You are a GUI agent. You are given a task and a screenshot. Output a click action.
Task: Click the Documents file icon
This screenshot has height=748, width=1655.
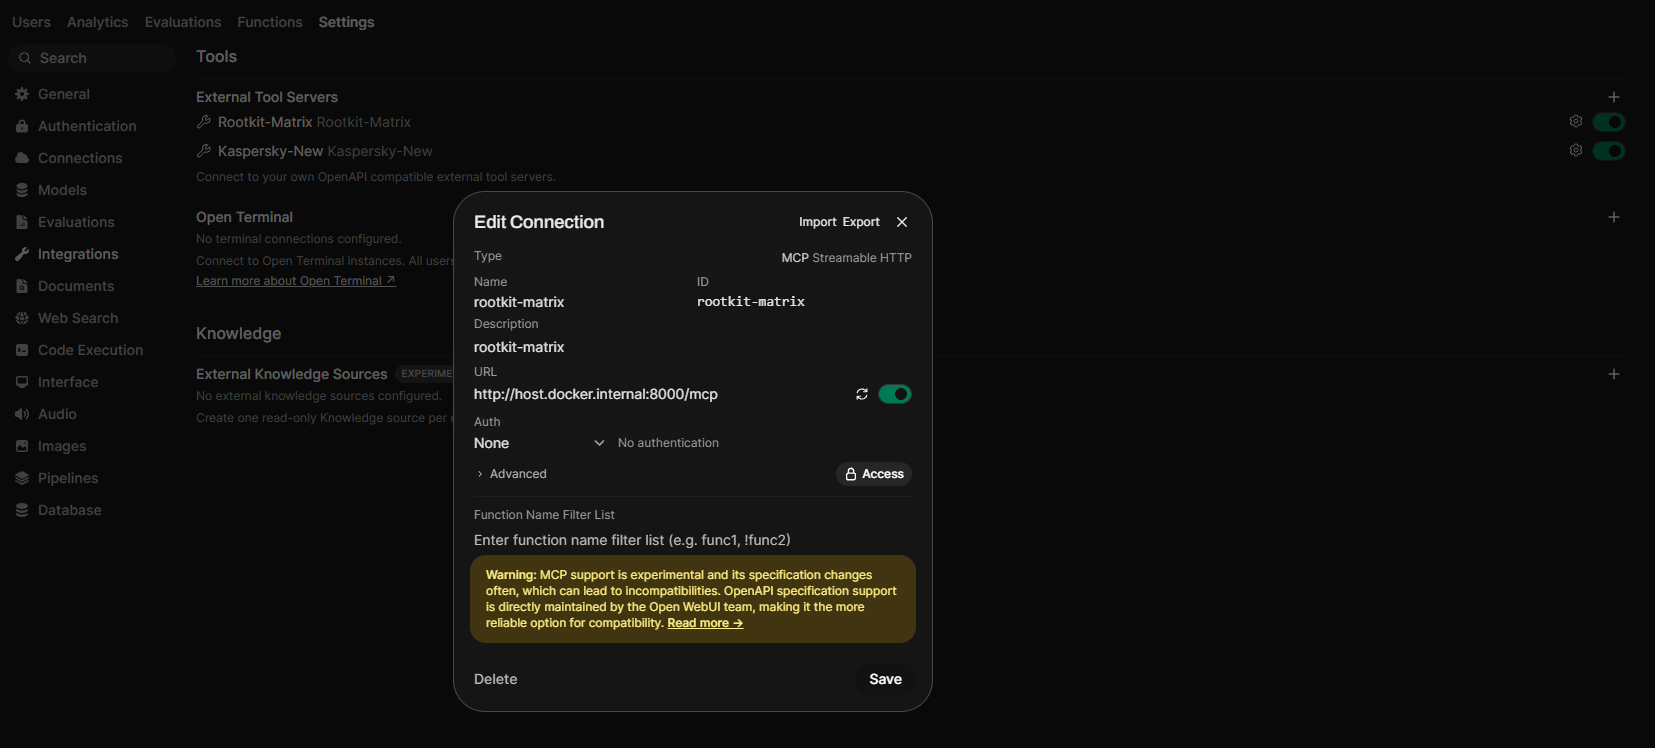pyautogui.click(x=22, y=286)
